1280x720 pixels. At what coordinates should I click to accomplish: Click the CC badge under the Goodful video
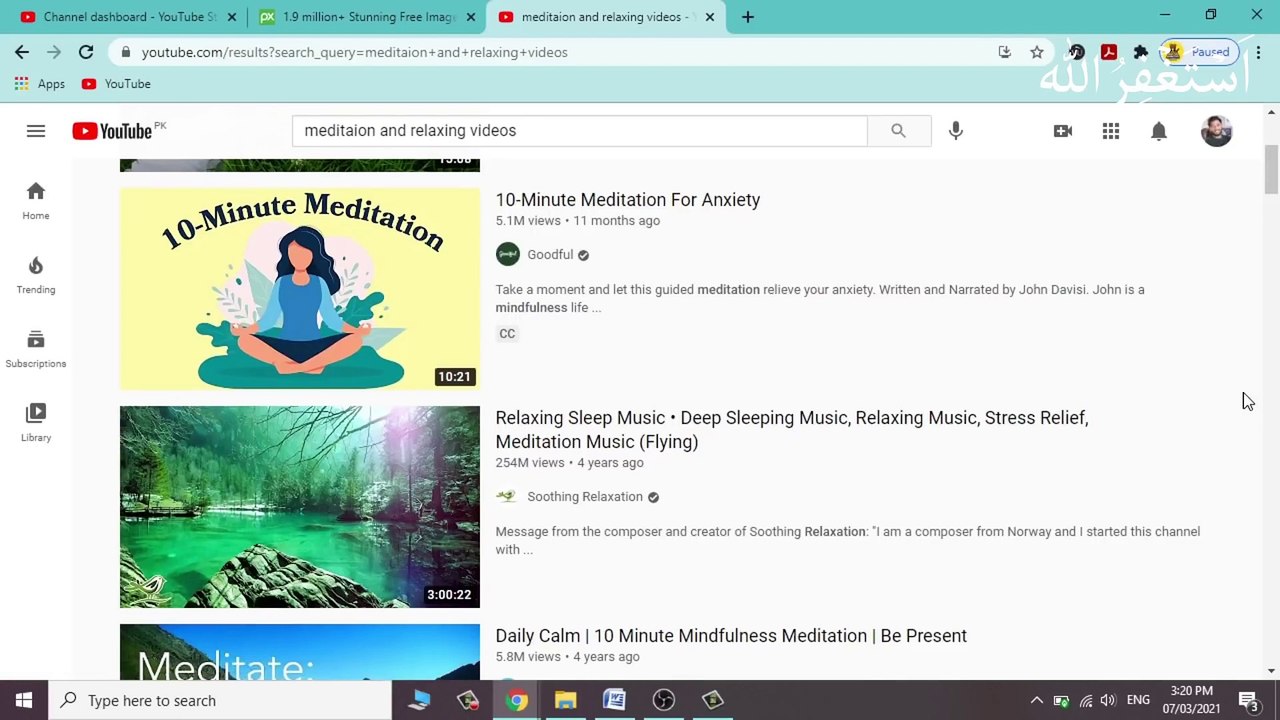coord(507,334)
